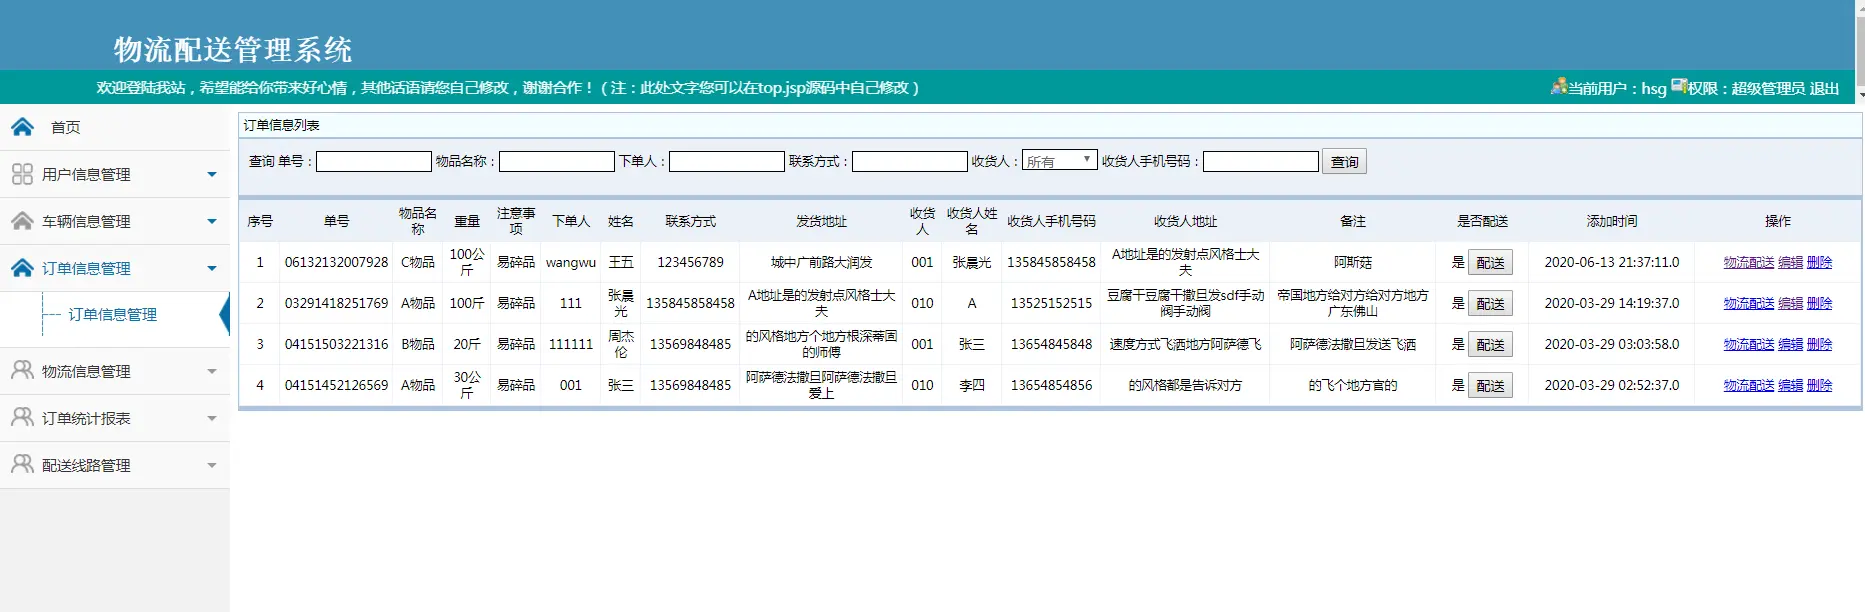Click 收货人姓名 张晨光 cell
The image size is (1865, 612).
pos(971,262)
